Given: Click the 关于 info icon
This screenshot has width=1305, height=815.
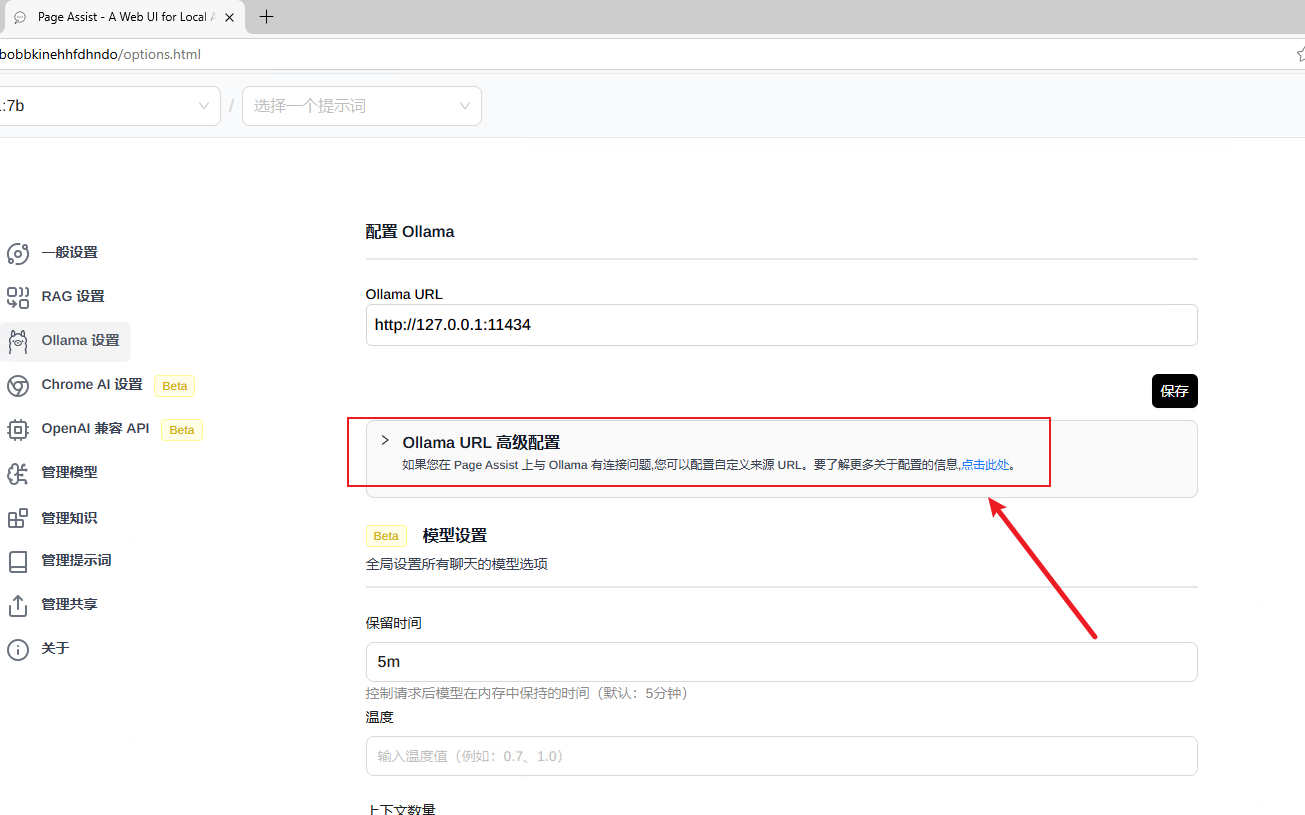Looking at the screenshot, I should [18, 649].
